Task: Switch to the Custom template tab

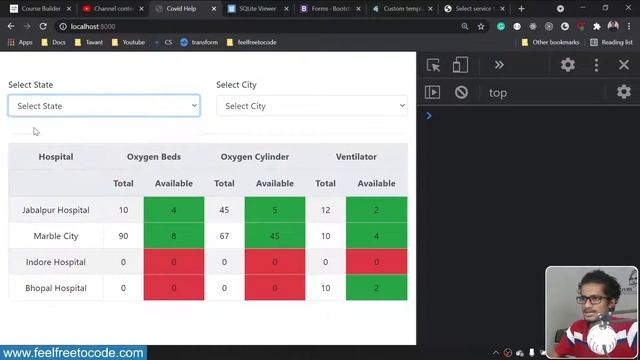Action: [402, 9]
